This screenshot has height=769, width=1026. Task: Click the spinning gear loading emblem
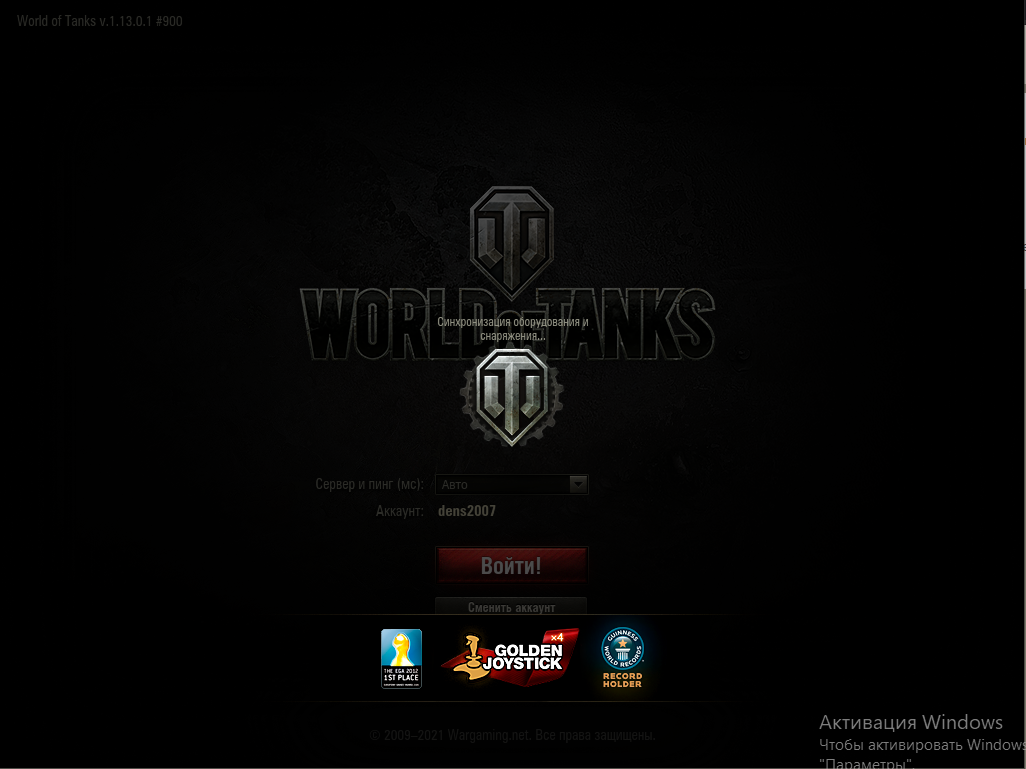point(512,397)
